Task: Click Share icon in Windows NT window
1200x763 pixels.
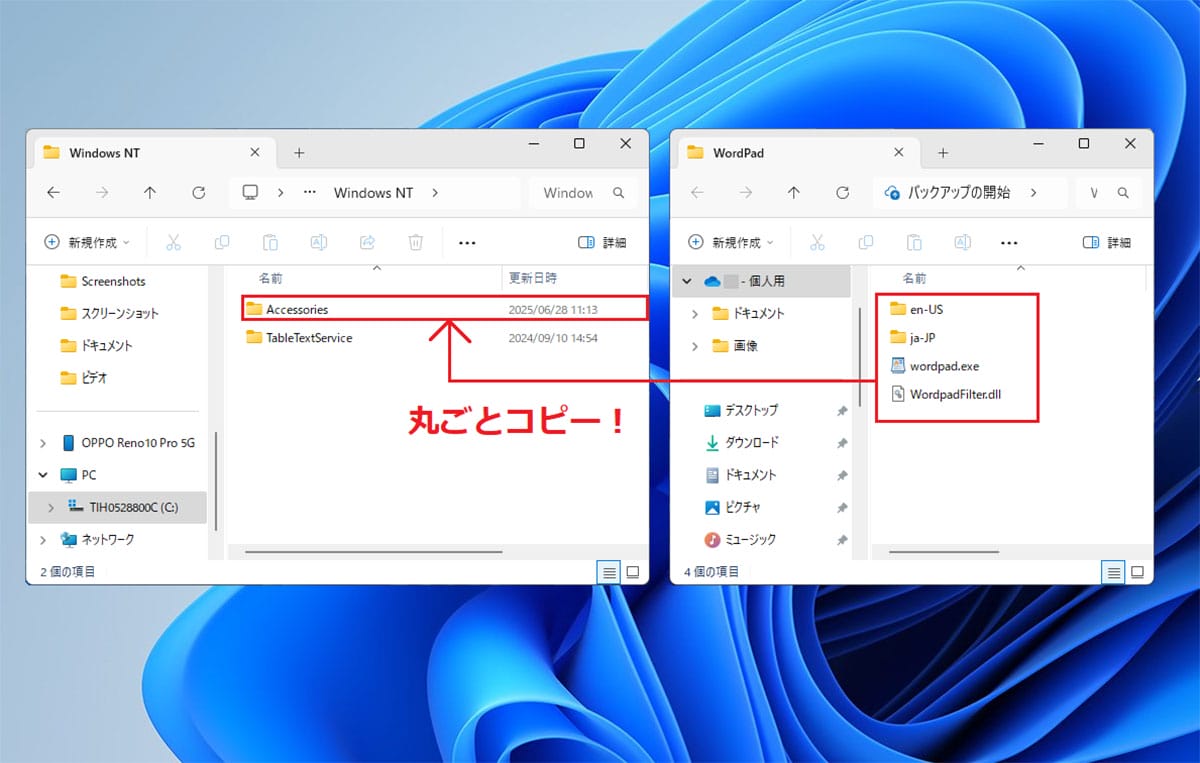Action: 367,242
